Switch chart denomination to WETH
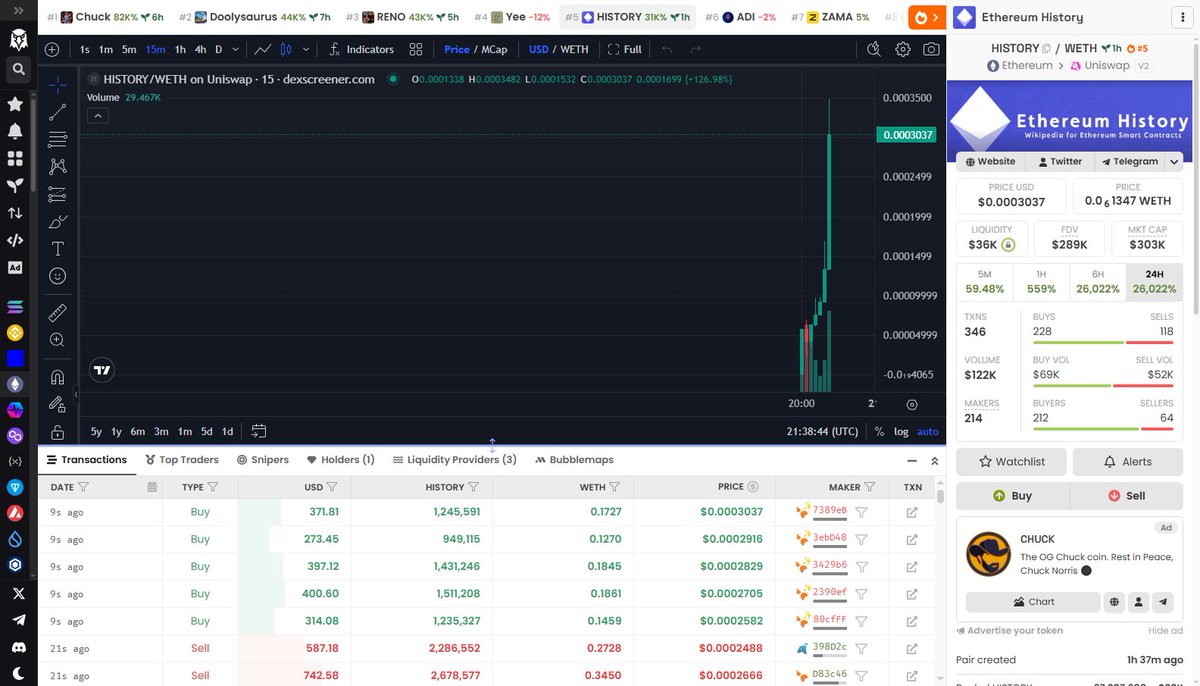Viewport: 1200px width, 686px height. (x=574, y=49)
